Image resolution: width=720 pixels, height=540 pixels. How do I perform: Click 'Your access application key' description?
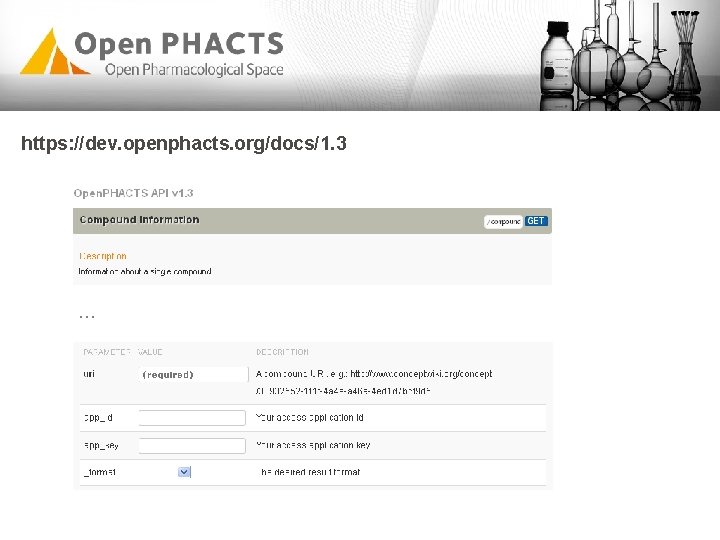[313, 445]
